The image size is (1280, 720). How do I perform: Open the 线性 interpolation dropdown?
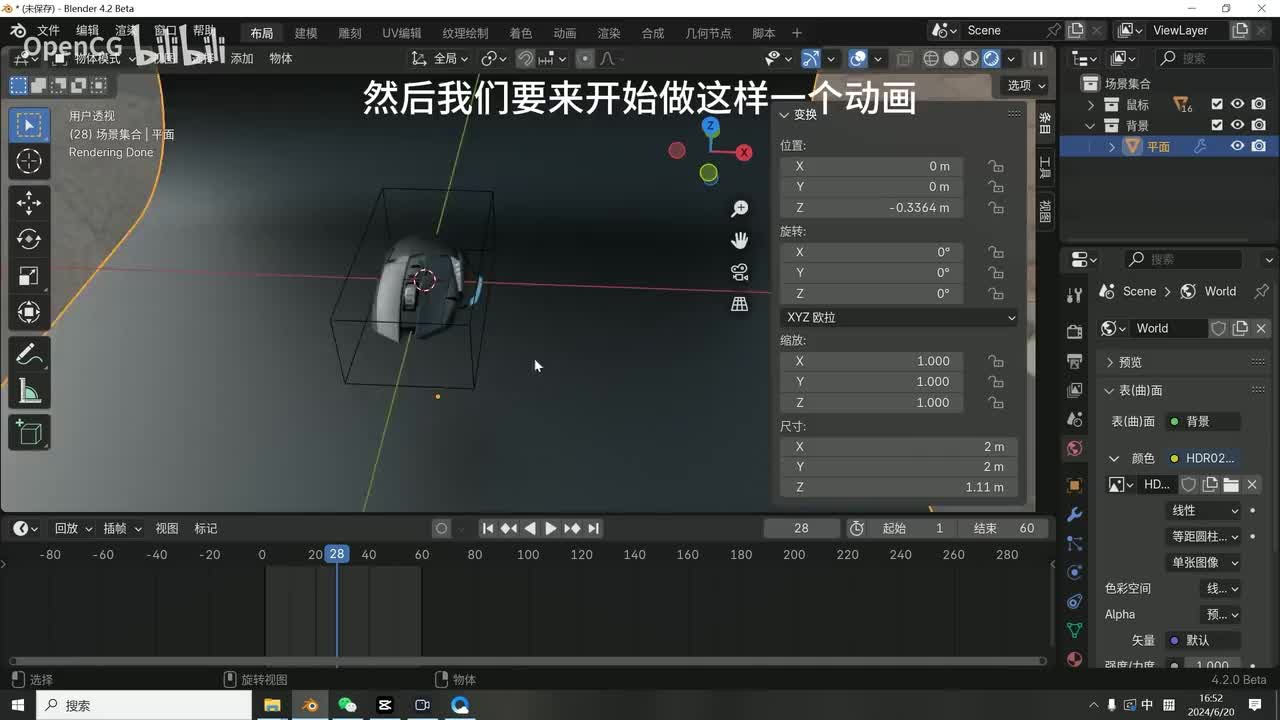tap(1205, 510)
